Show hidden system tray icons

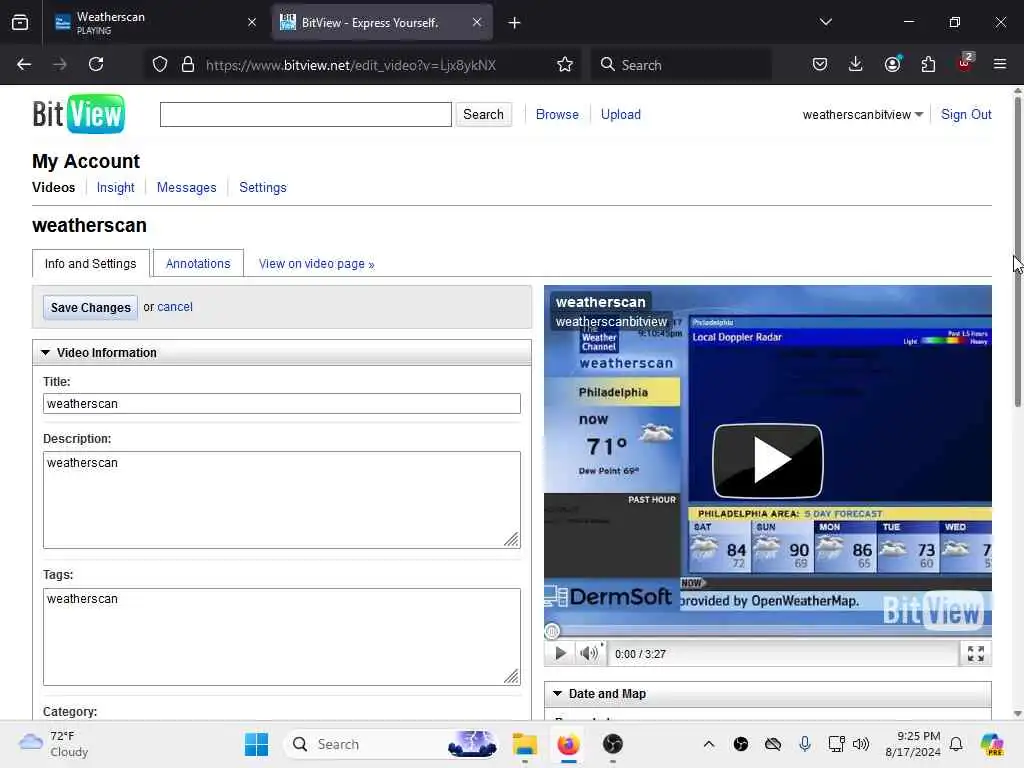coord(709,744)
